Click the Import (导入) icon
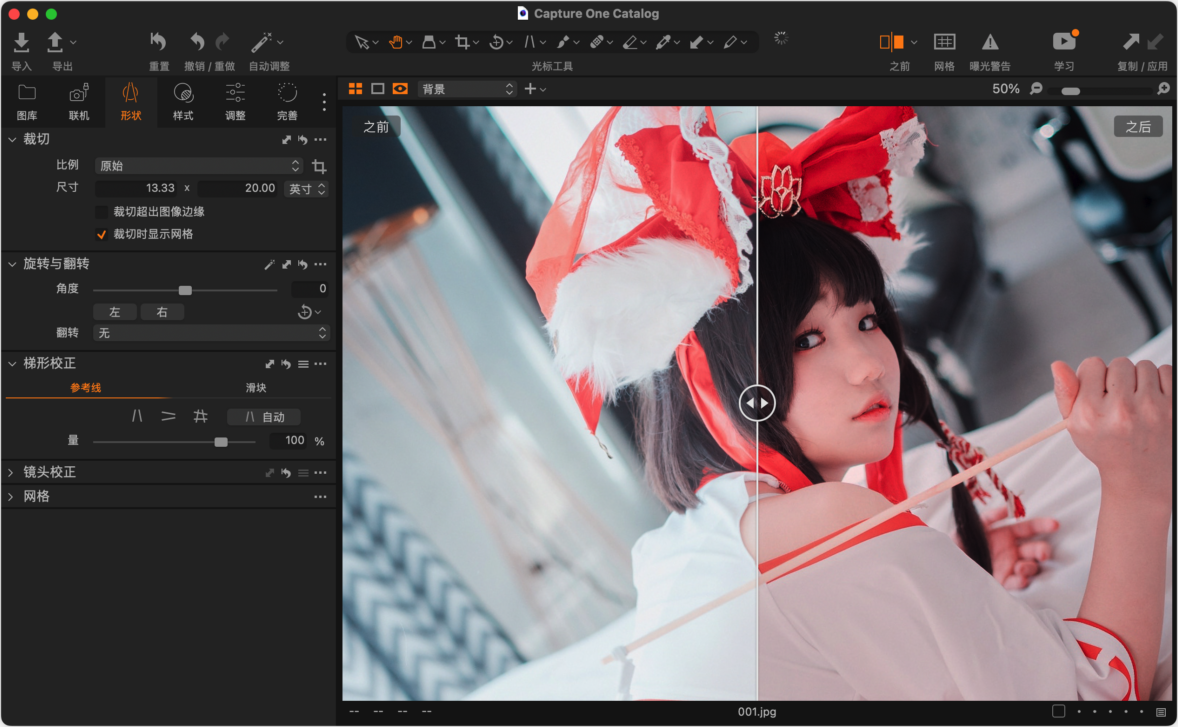This screenshot has width=1178, height=727. [21, 43]
